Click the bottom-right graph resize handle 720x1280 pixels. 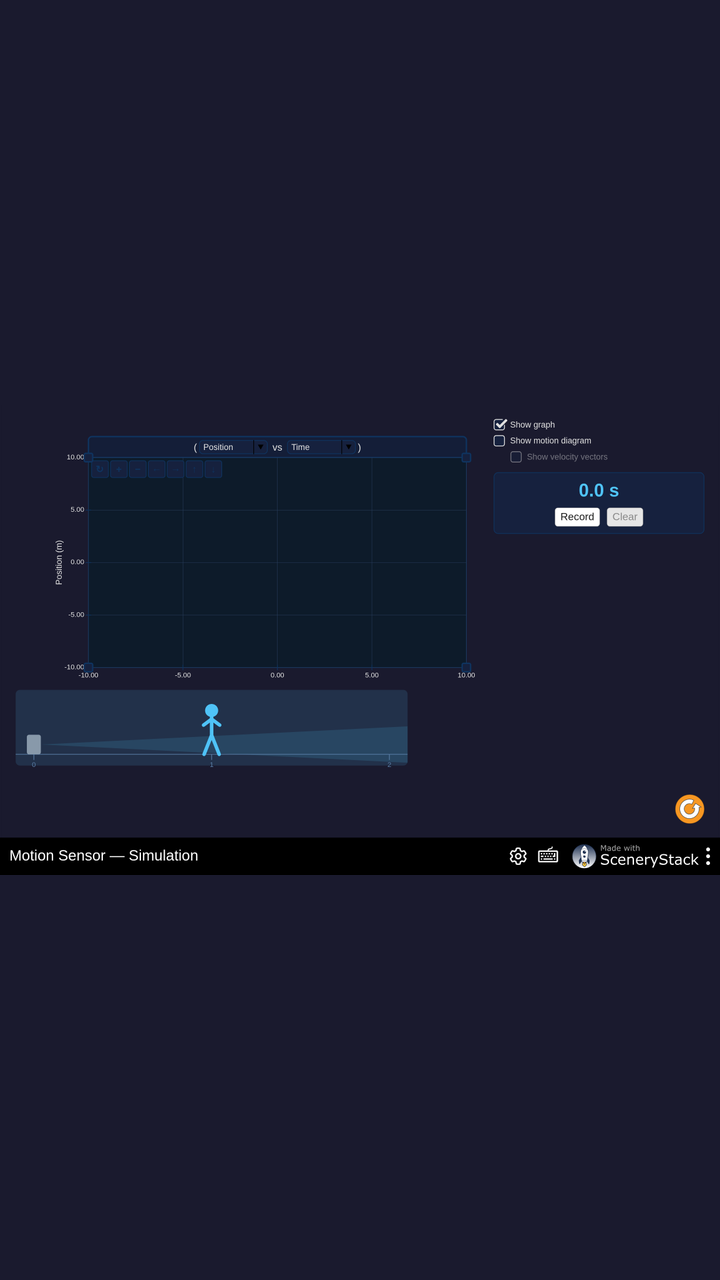[466, 667]
